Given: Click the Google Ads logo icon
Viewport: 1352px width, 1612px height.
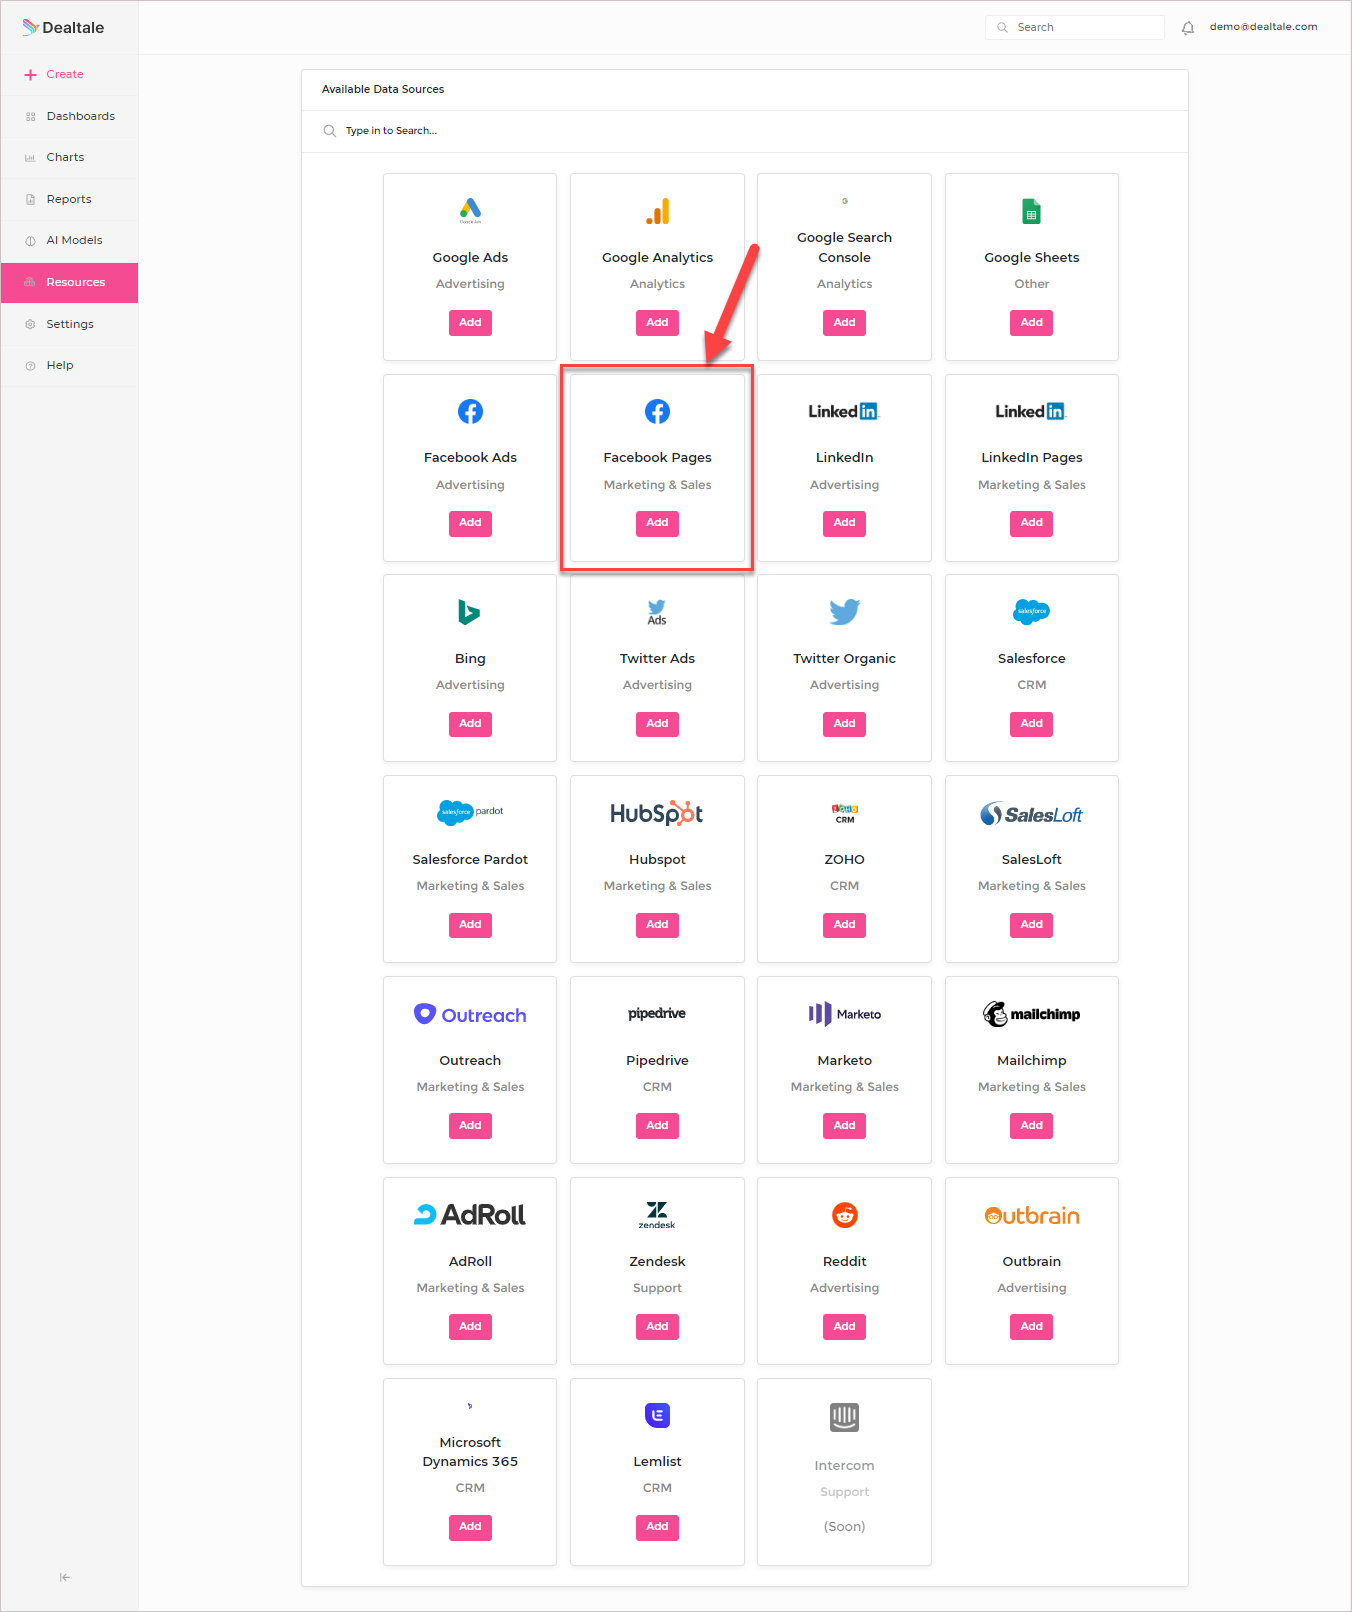Looking at the screenshot, I should (x=470, y=210).
